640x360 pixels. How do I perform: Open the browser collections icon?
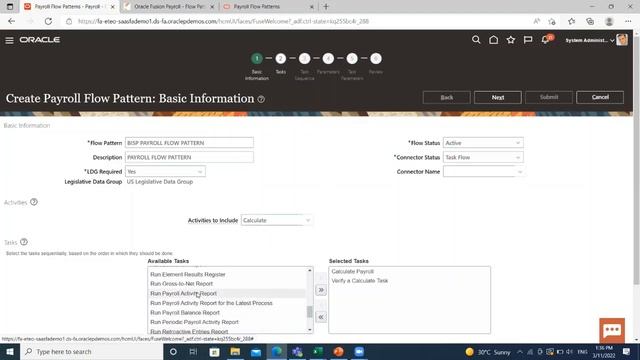click(590, 21)
